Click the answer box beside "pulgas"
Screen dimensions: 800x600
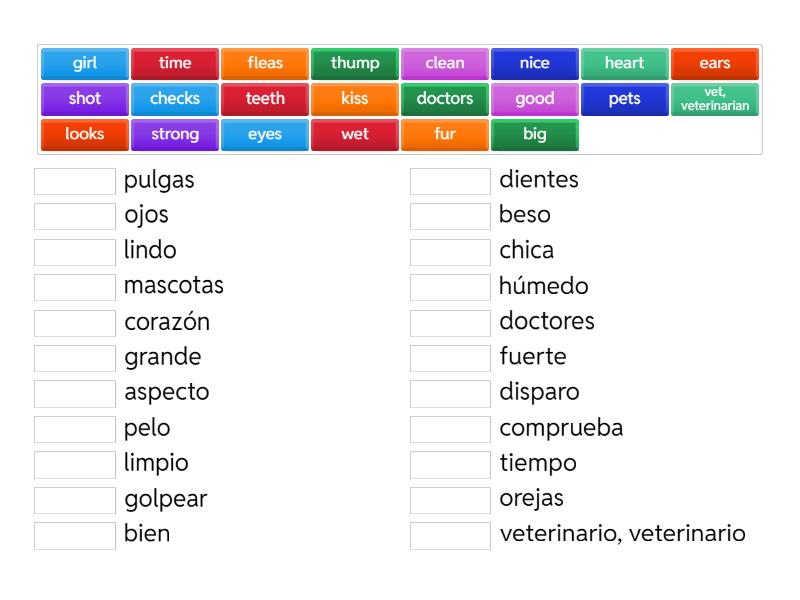[x=75, y=181]
